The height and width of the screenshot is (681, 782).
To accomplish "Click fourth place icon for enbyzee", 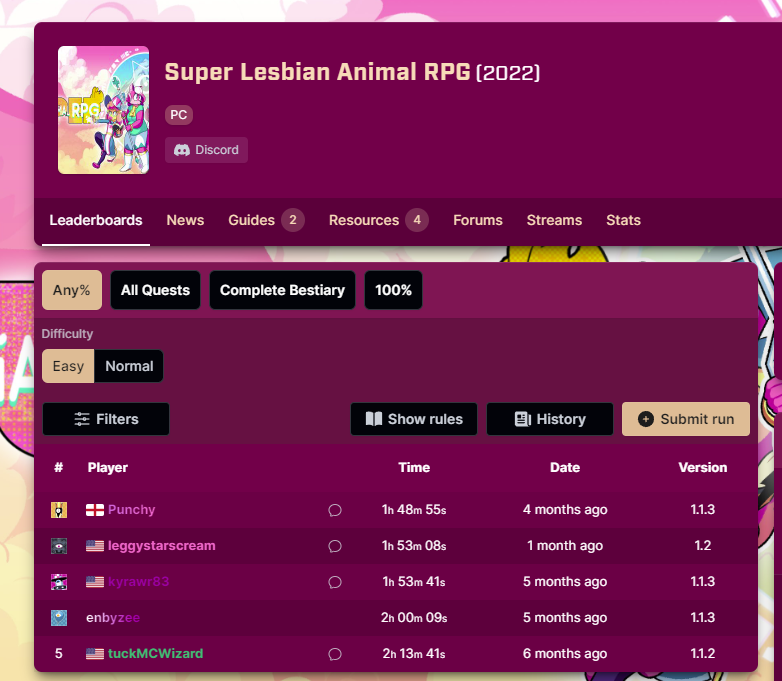I will pos(59,618).
